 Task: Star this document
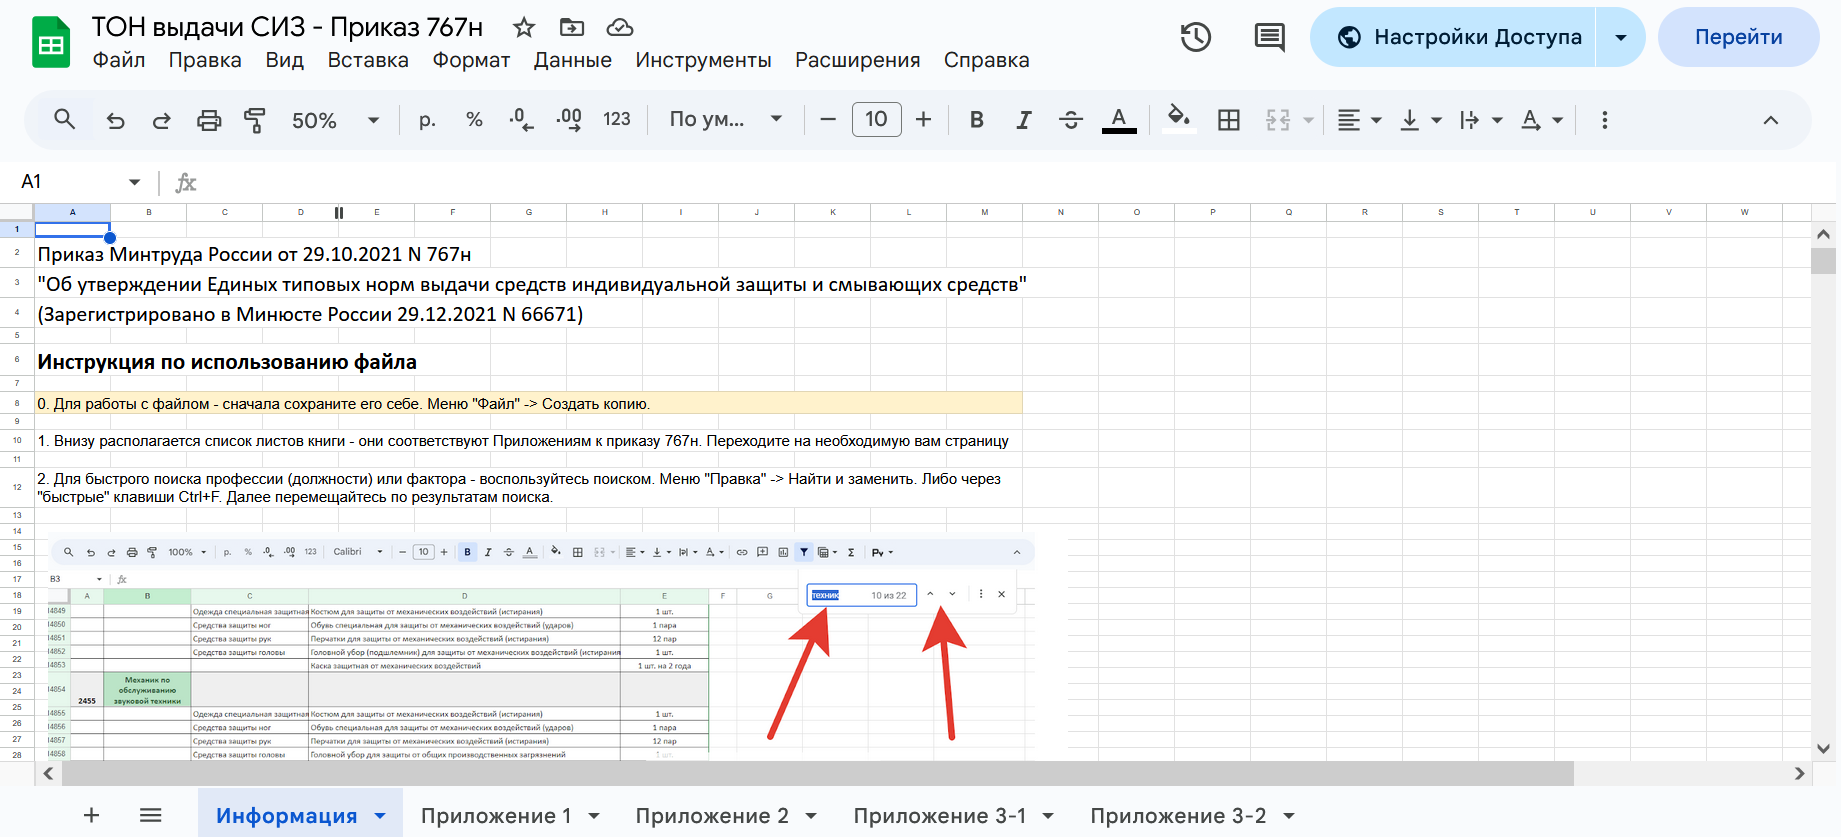[524, 27]
